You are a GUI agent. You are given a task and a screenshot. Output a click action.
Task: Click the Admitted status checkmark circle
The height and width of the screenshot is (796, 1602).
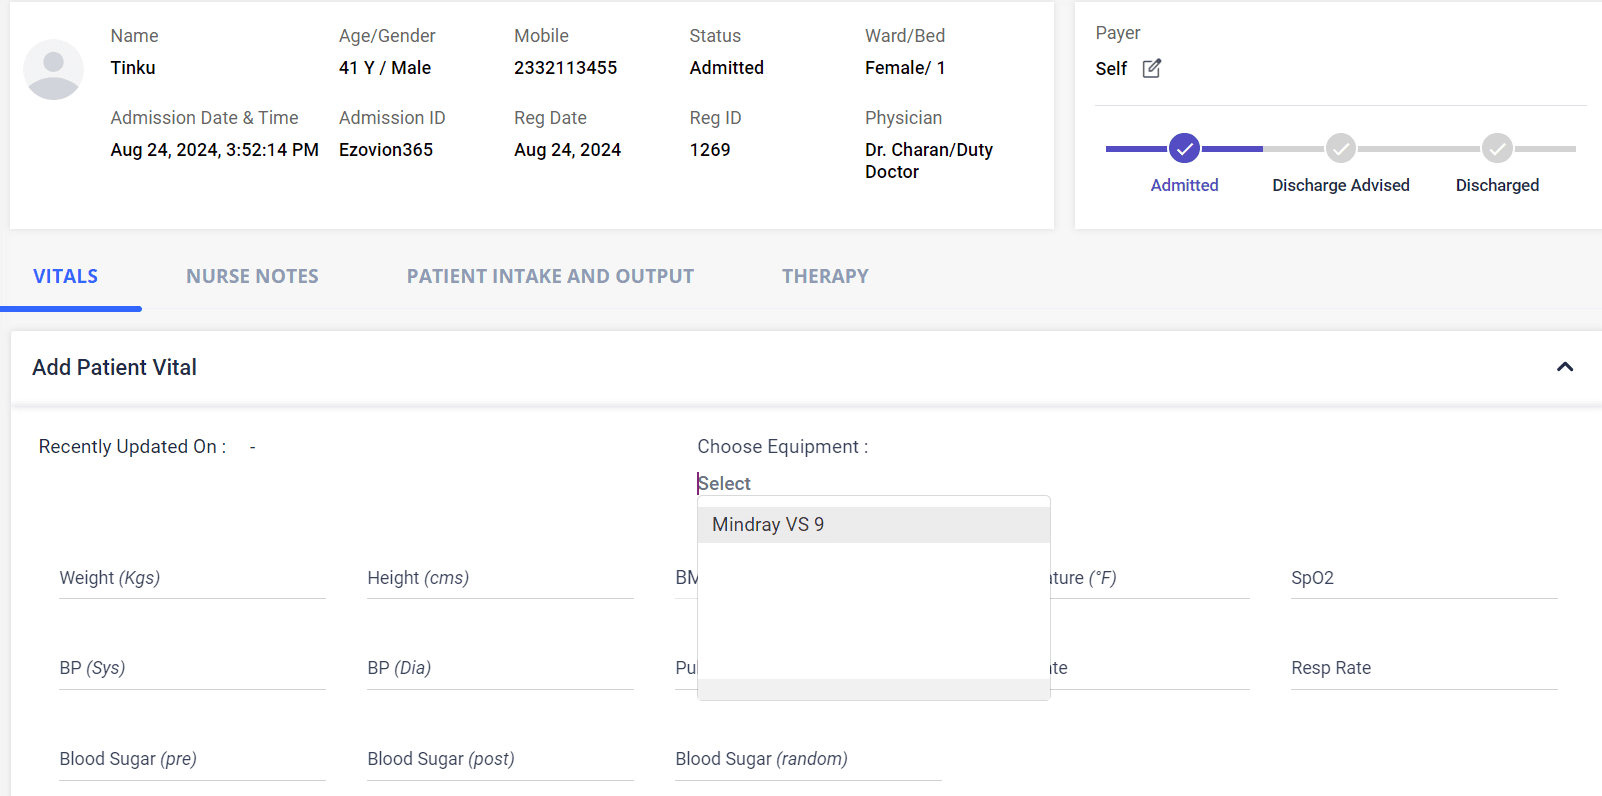tap(1184, 149)
